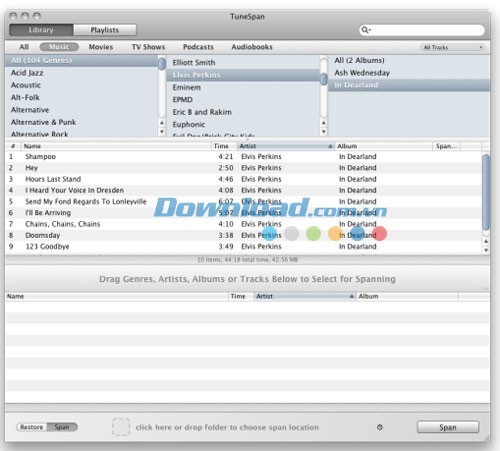Select the track I'll Be Arriving

tap(243, 213)
